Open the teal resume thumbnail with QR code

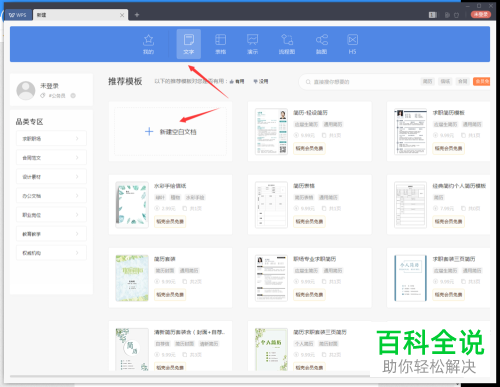(x=271, y=131)
